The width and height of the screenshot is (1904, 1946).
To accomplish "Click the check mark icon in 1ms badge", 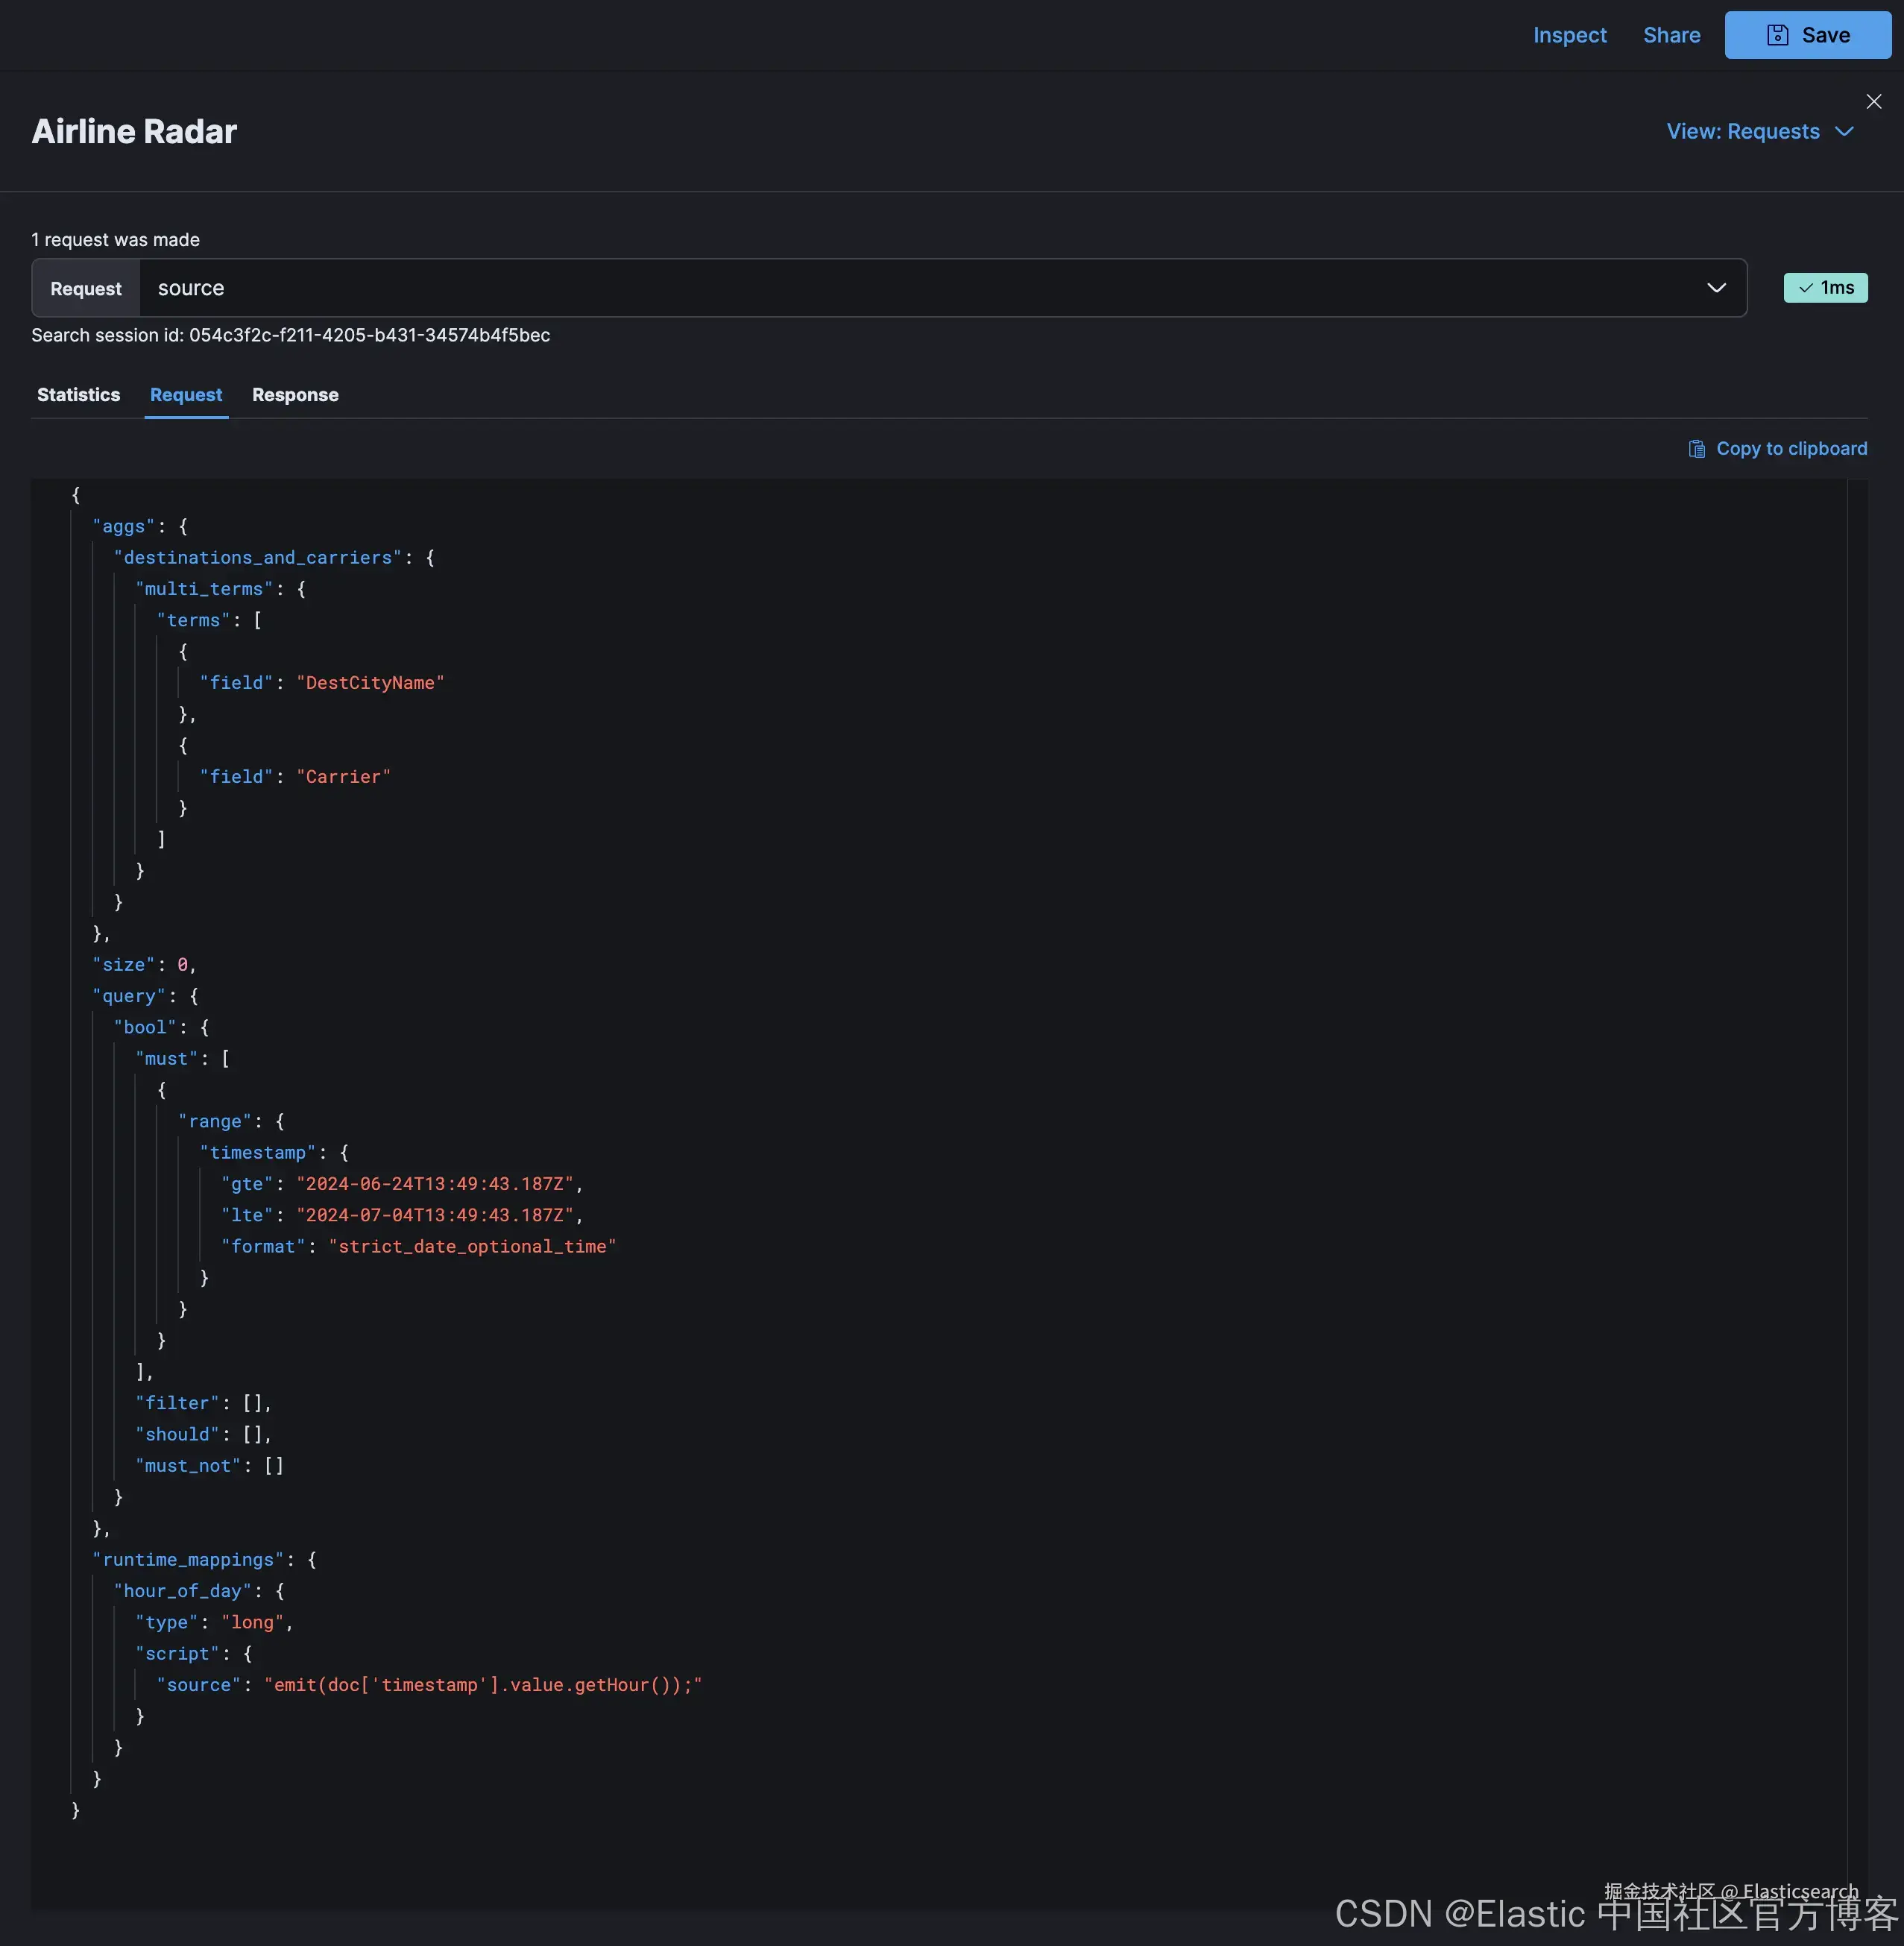I will 1805,288.
